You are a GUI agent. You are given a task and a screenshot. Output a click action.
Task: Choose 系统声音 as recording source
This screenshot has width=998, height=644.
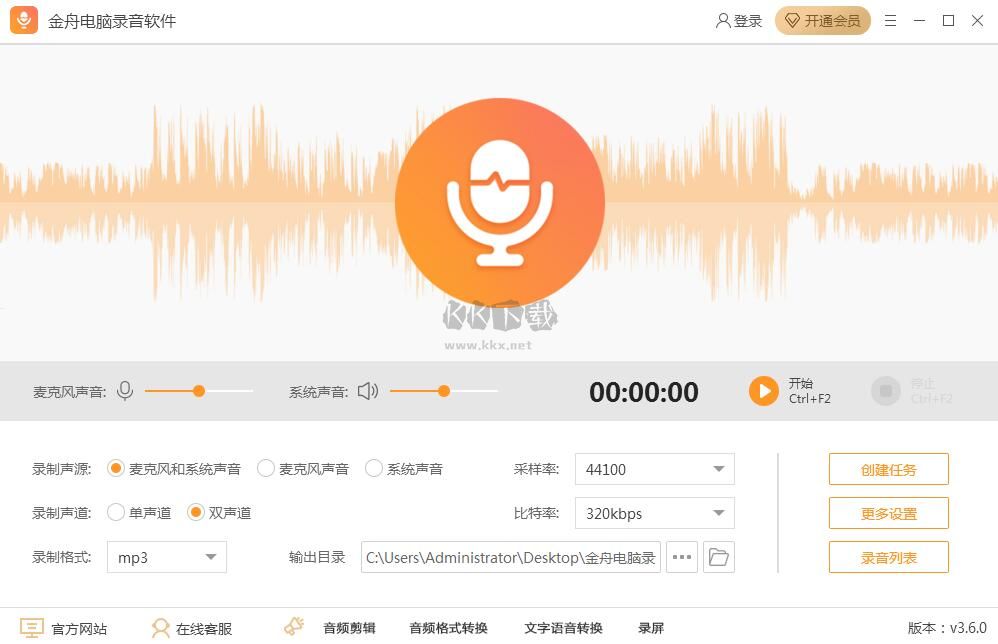(375, 467)
